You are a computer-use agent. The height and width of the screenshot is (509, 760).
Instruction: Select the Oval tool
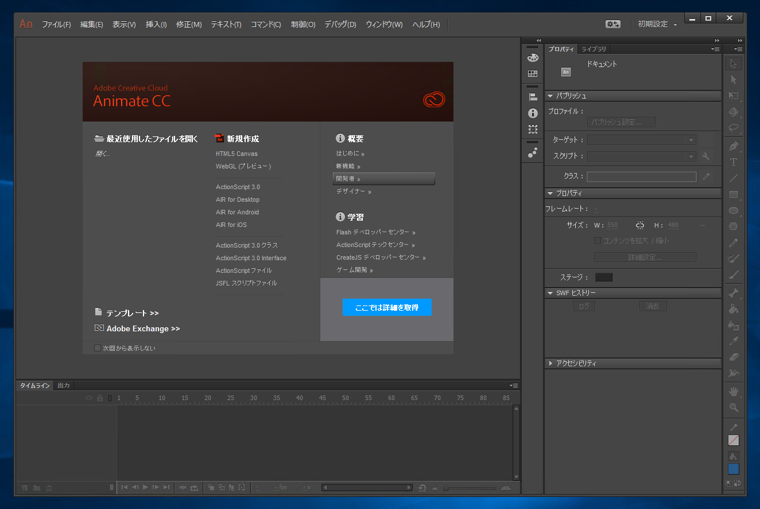click(x=733, y=210)
